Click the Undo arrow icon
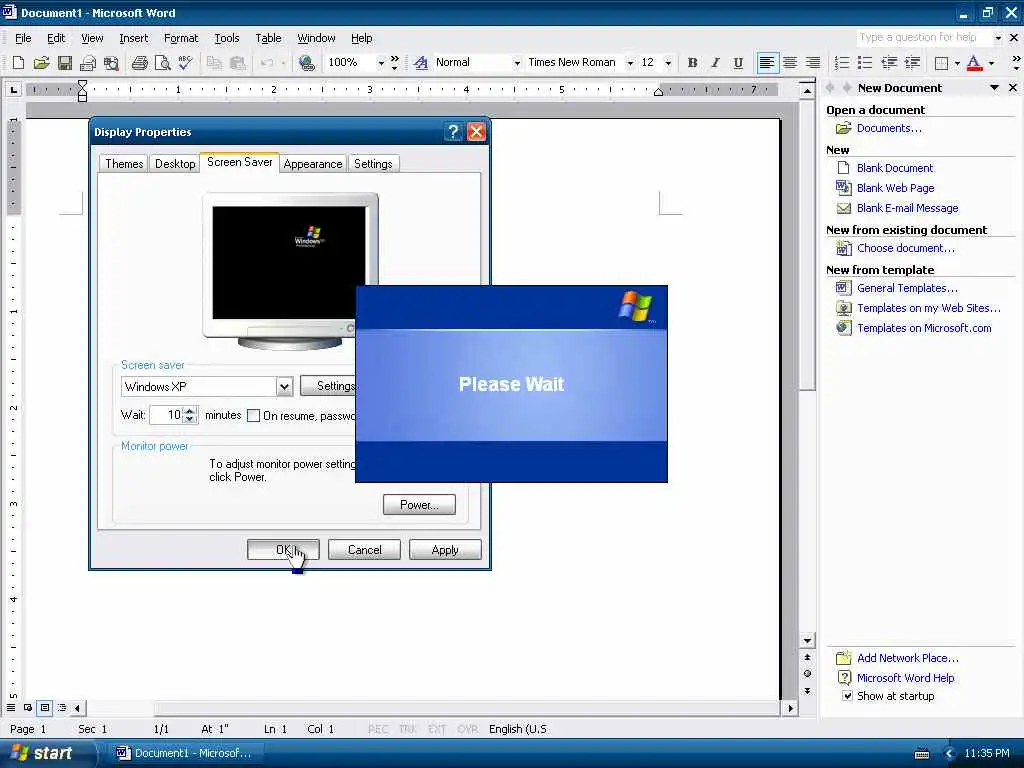This screenshot has height=768, width=1024. [x=266, y=63]
